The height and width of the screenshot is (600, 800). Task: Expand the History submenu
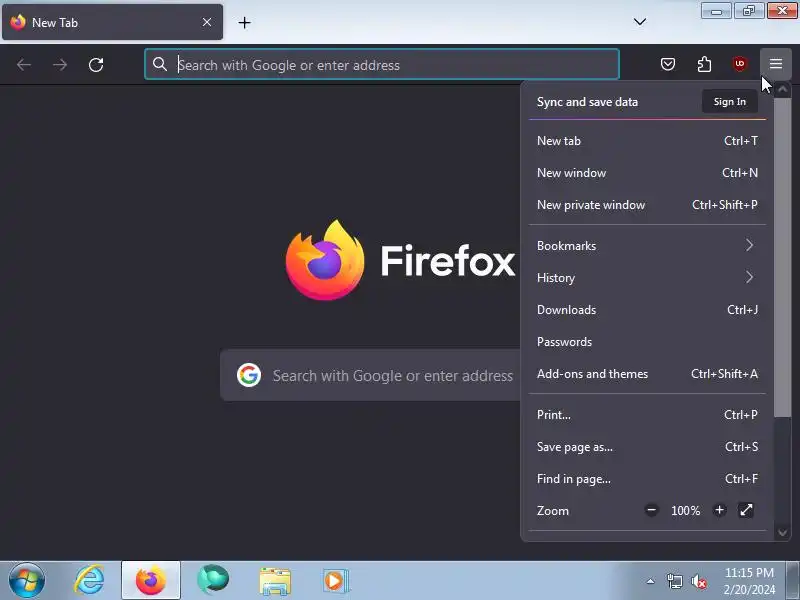coord(647,278)
